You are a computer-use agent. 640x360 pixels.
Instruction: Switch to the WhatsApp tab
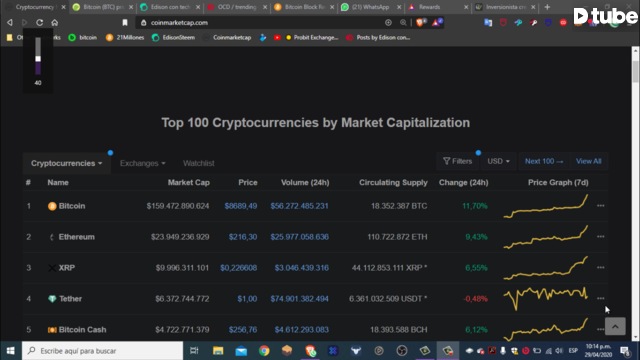[x=371, y=7]
